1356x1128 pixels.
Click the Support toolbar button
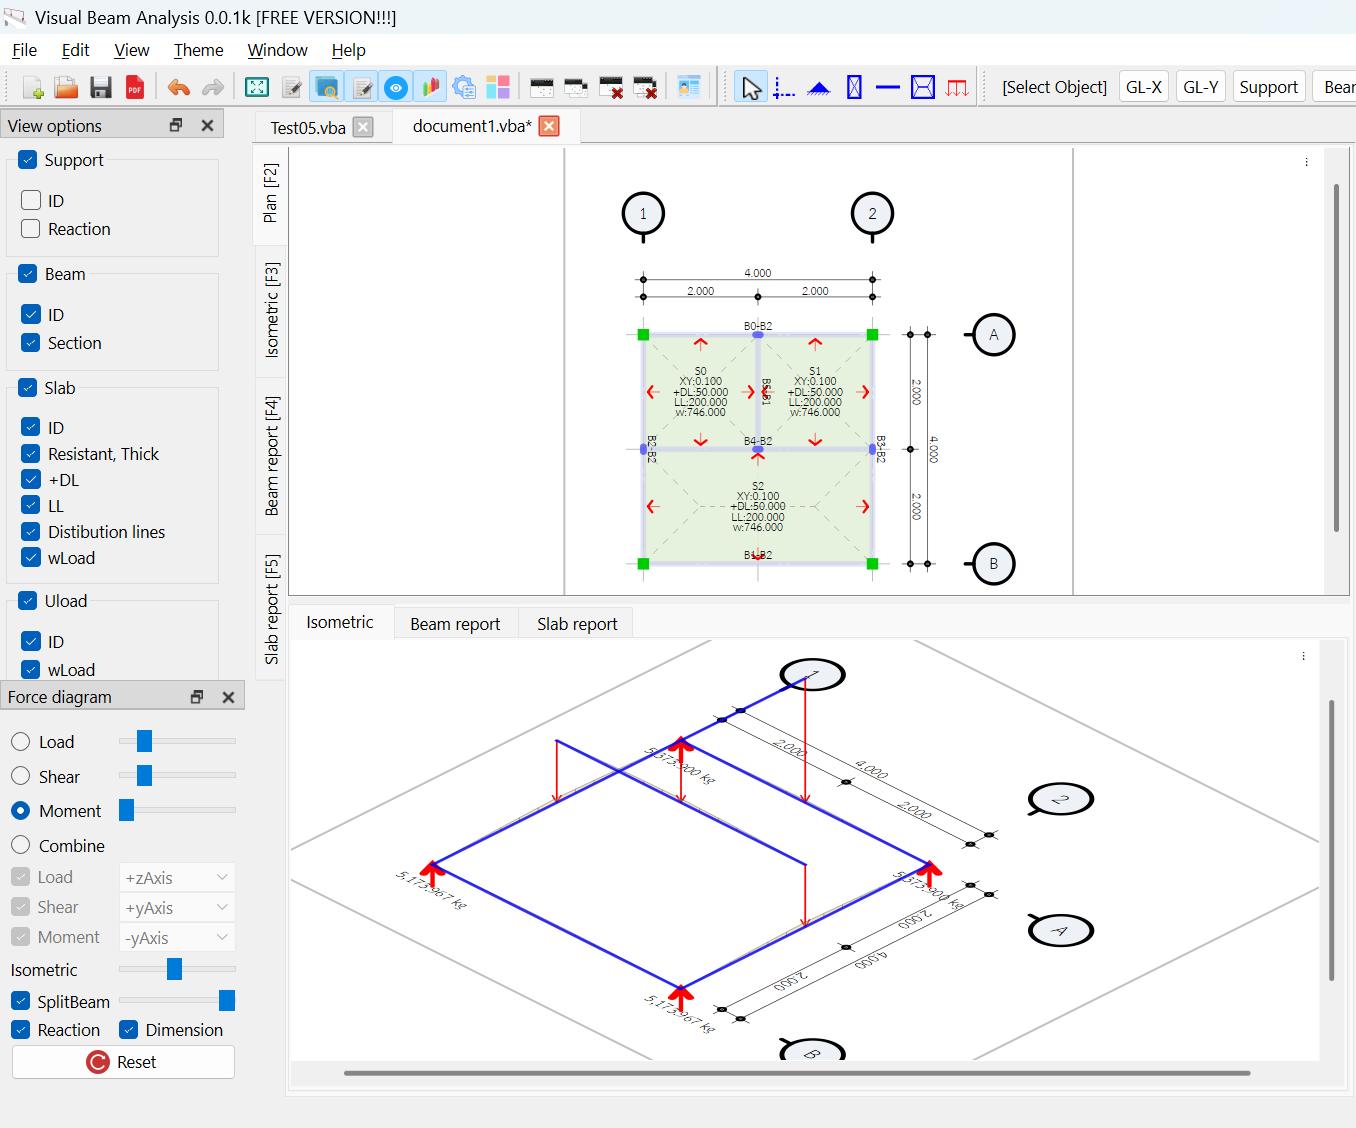point(1268,87)
